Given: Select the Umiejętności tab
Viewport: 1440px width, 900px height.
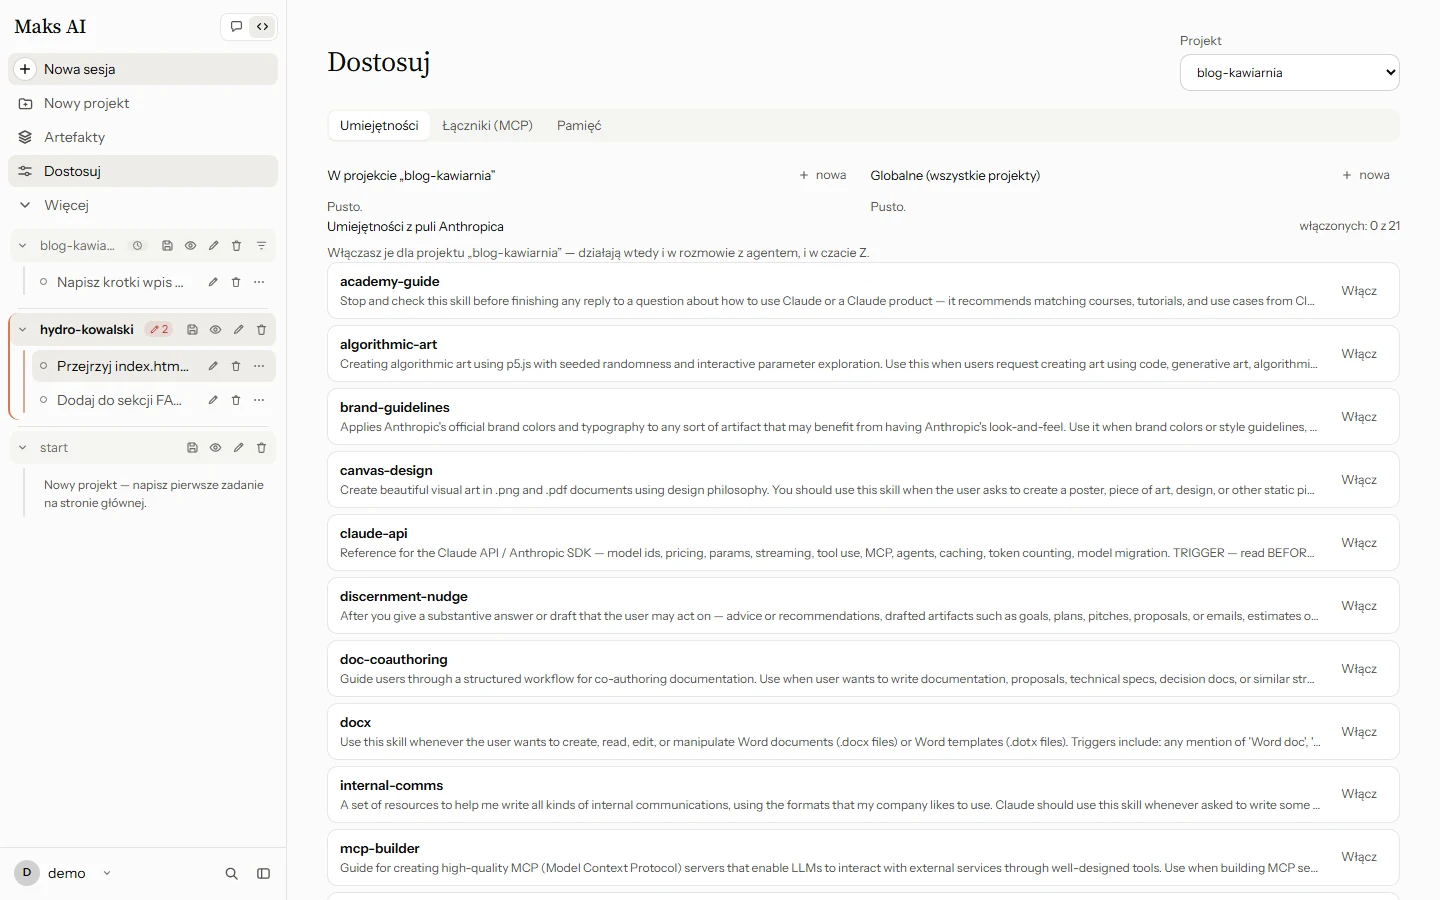Looking at the screenshot, I should click(x=379, y=126).
